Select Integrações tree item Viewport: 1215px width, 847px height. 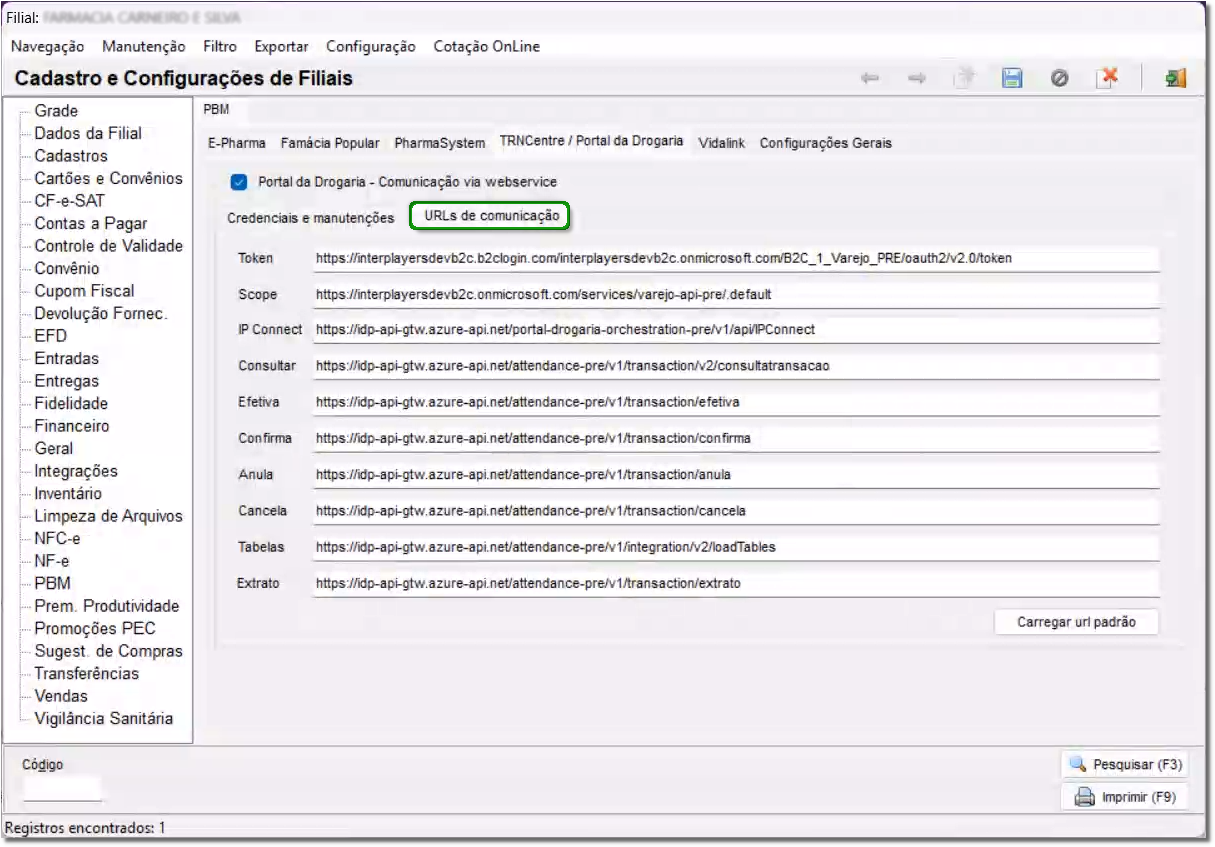coord(76,471)
